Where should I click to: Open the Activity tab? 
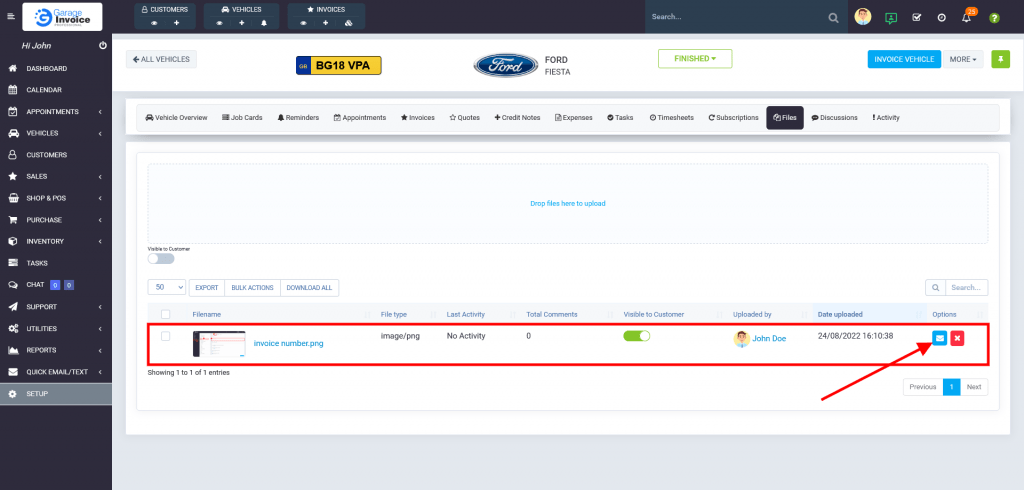pyautogui.click(x=886, y=118)
